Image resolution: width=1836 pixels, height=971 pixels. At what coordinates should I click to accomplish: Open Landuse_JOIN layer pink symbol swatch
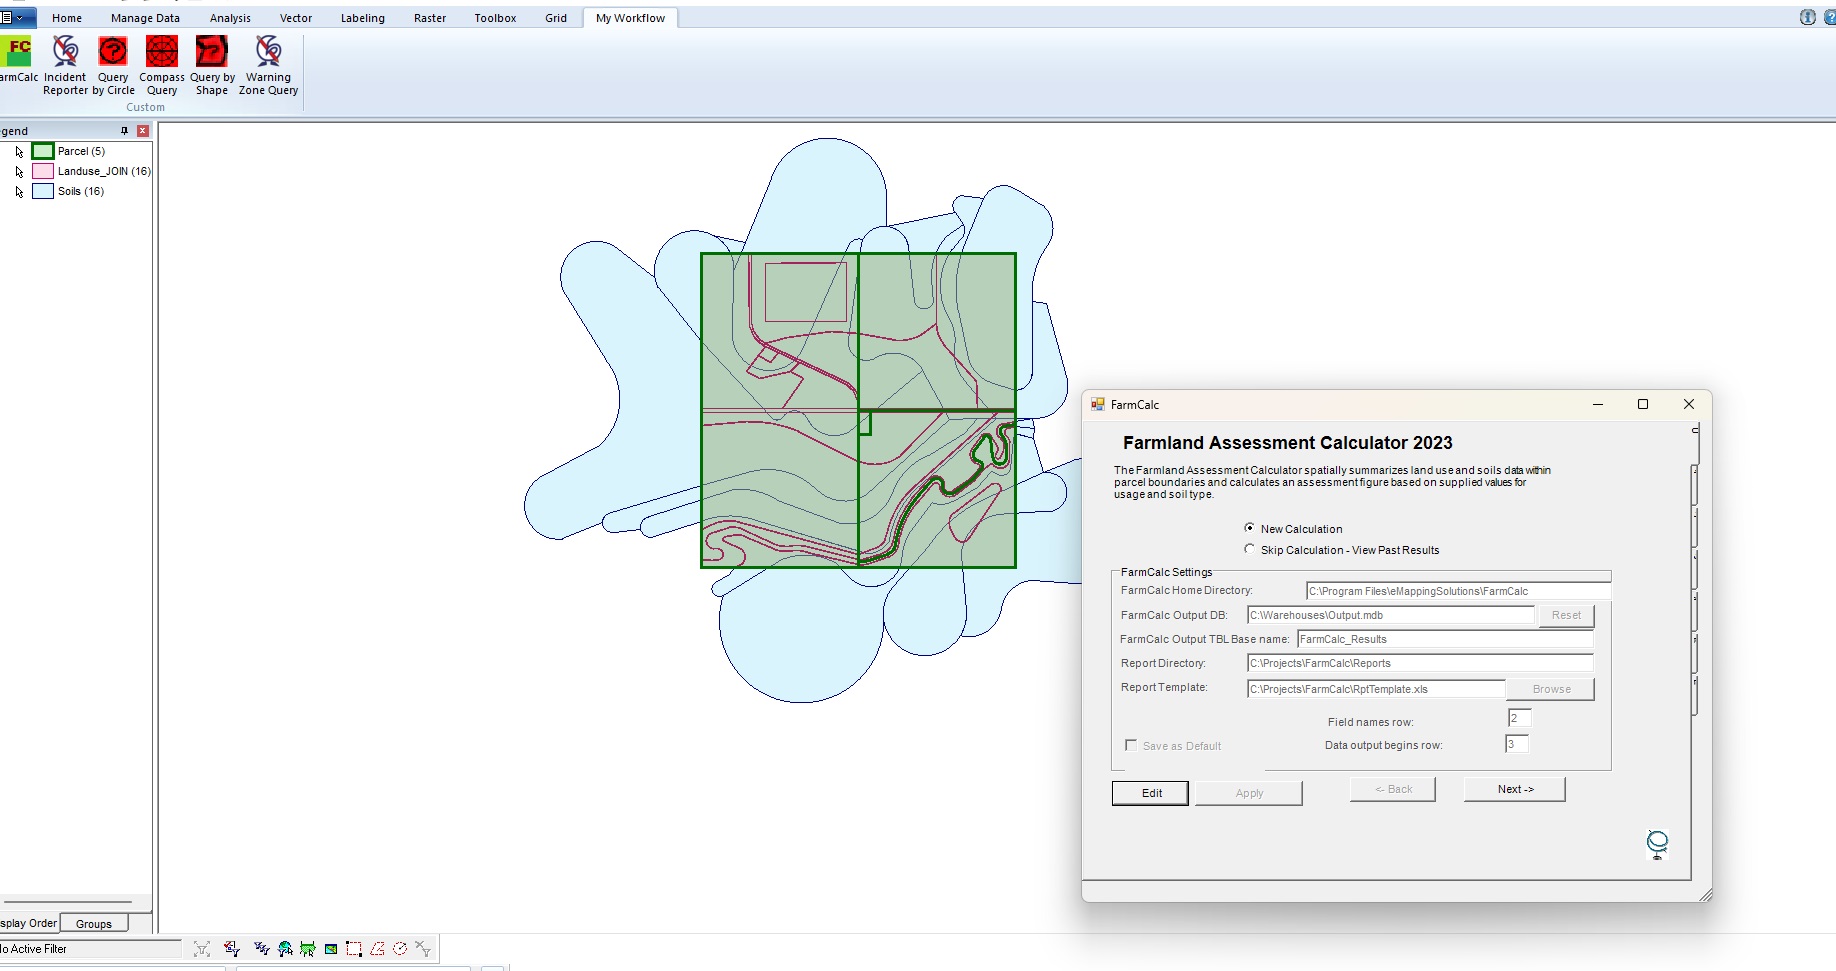43,171
